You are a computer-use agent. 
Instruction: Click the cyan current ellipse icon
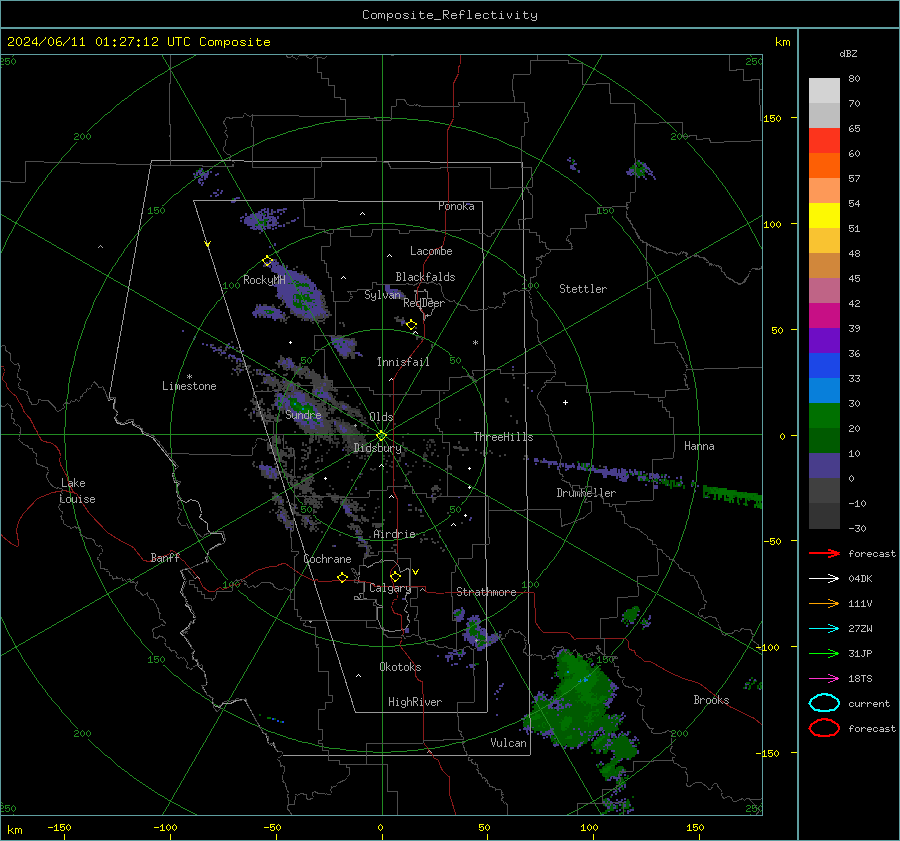click(x=824, y=703)
